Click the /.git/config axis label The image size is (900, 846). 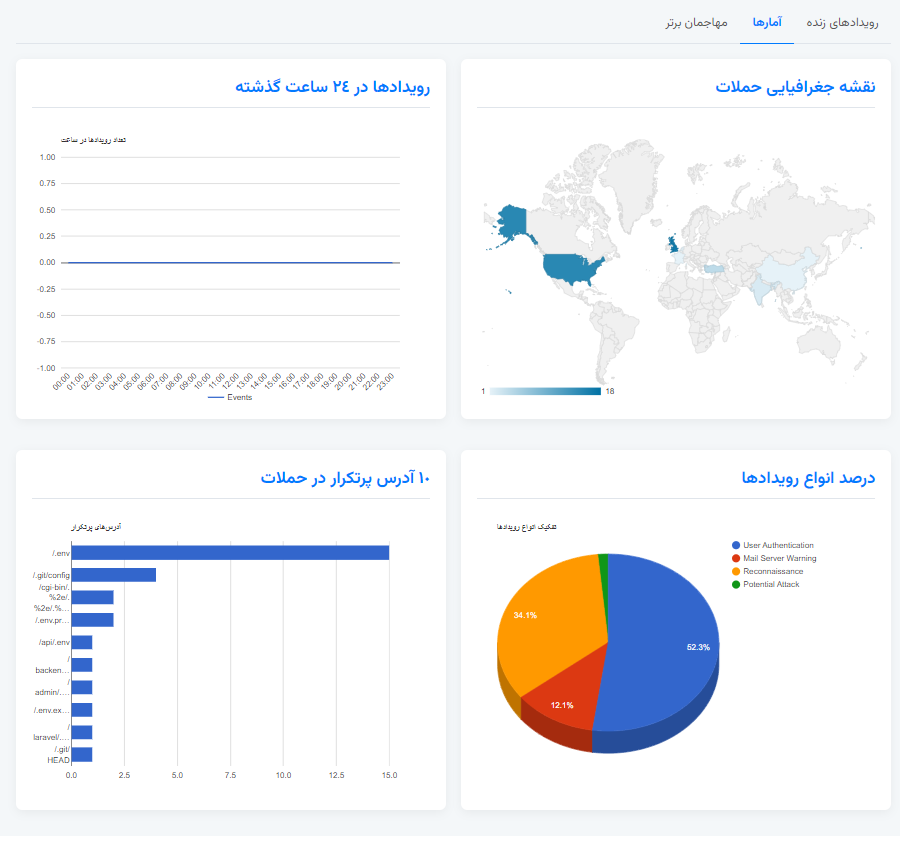[x=51, y=576]
